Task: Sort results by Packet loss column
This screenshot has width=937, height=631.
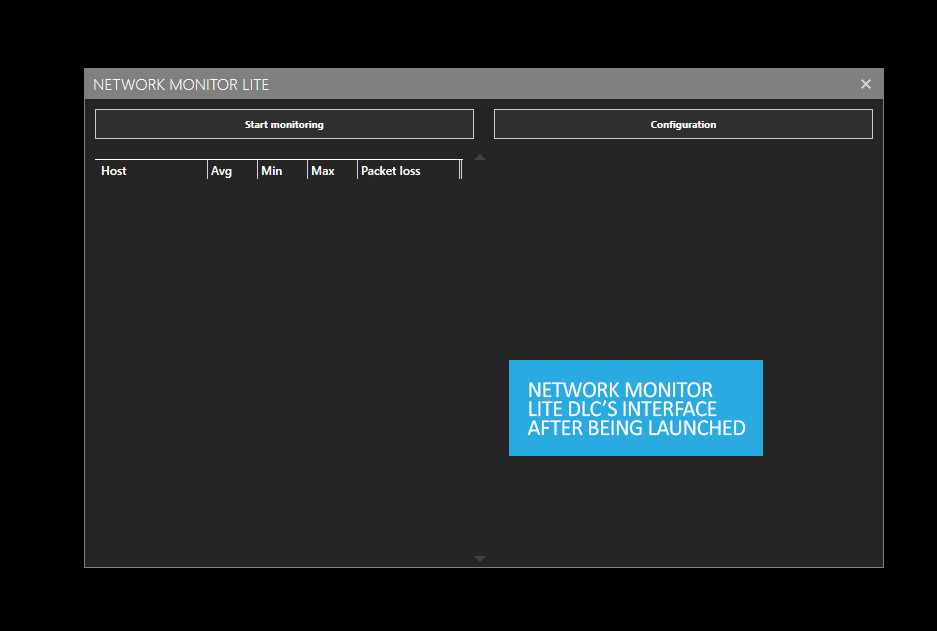Action: pos(408,170)
